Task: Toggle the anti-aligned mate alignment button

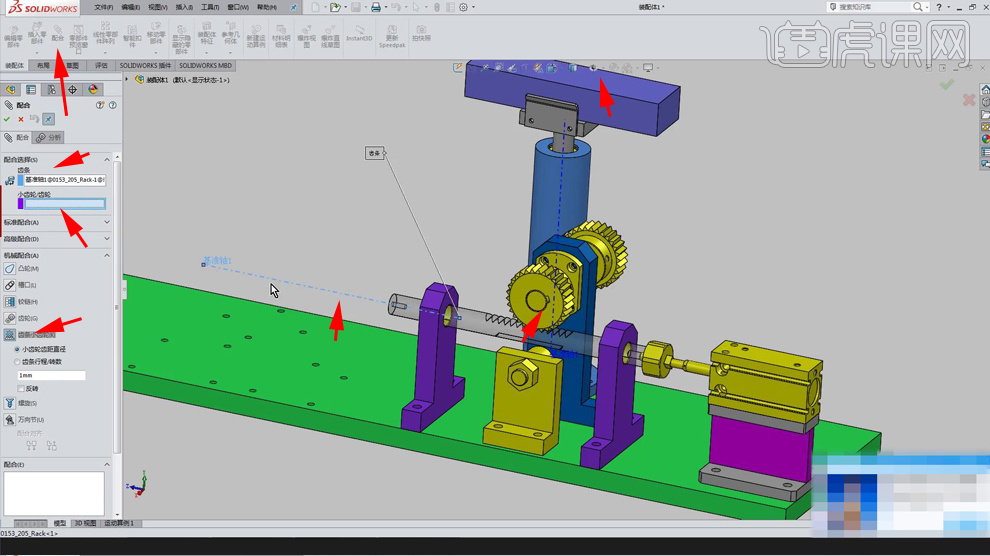Action: coord(52,446)
